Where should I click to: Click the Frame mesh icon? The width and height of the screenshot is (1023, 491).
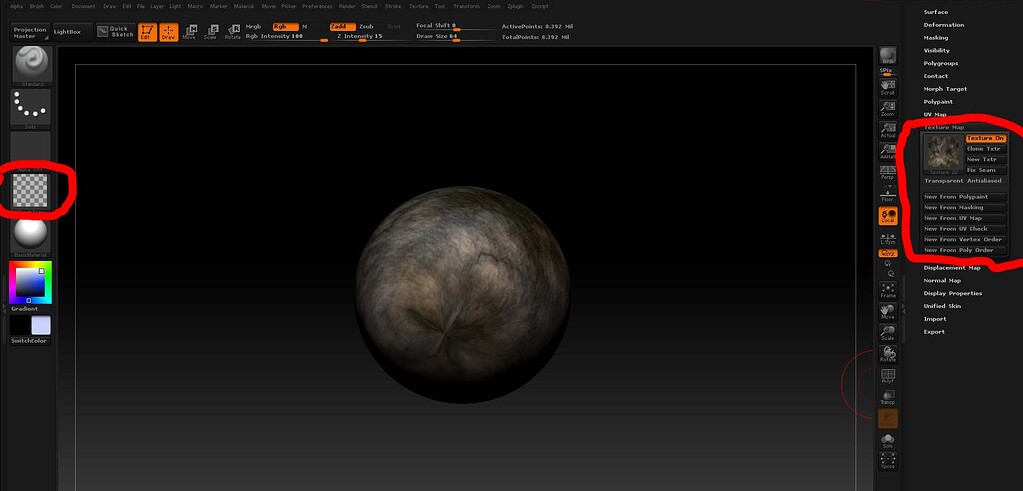[887, 290]
